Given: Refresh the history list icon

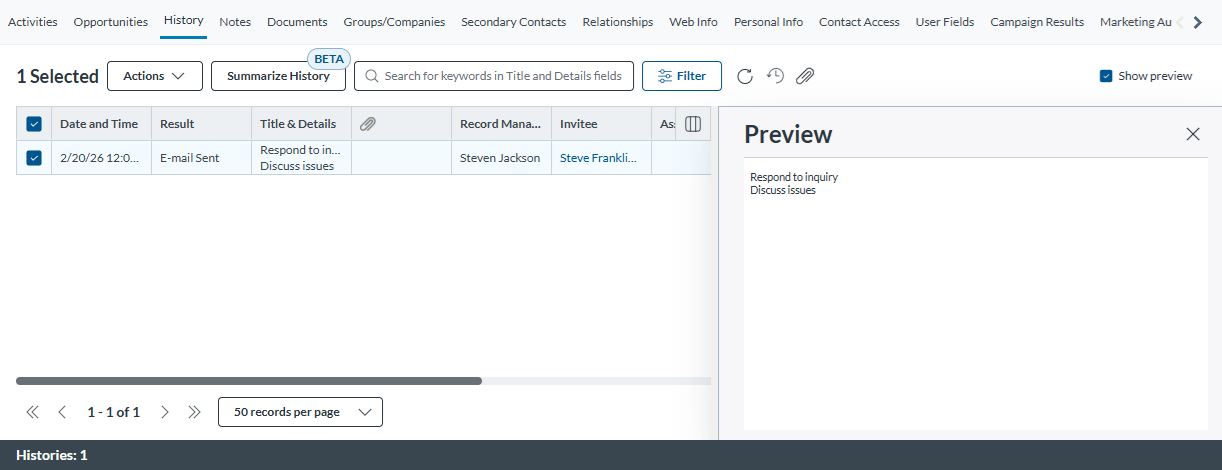Looking at the screenshot, I should 744,76.
